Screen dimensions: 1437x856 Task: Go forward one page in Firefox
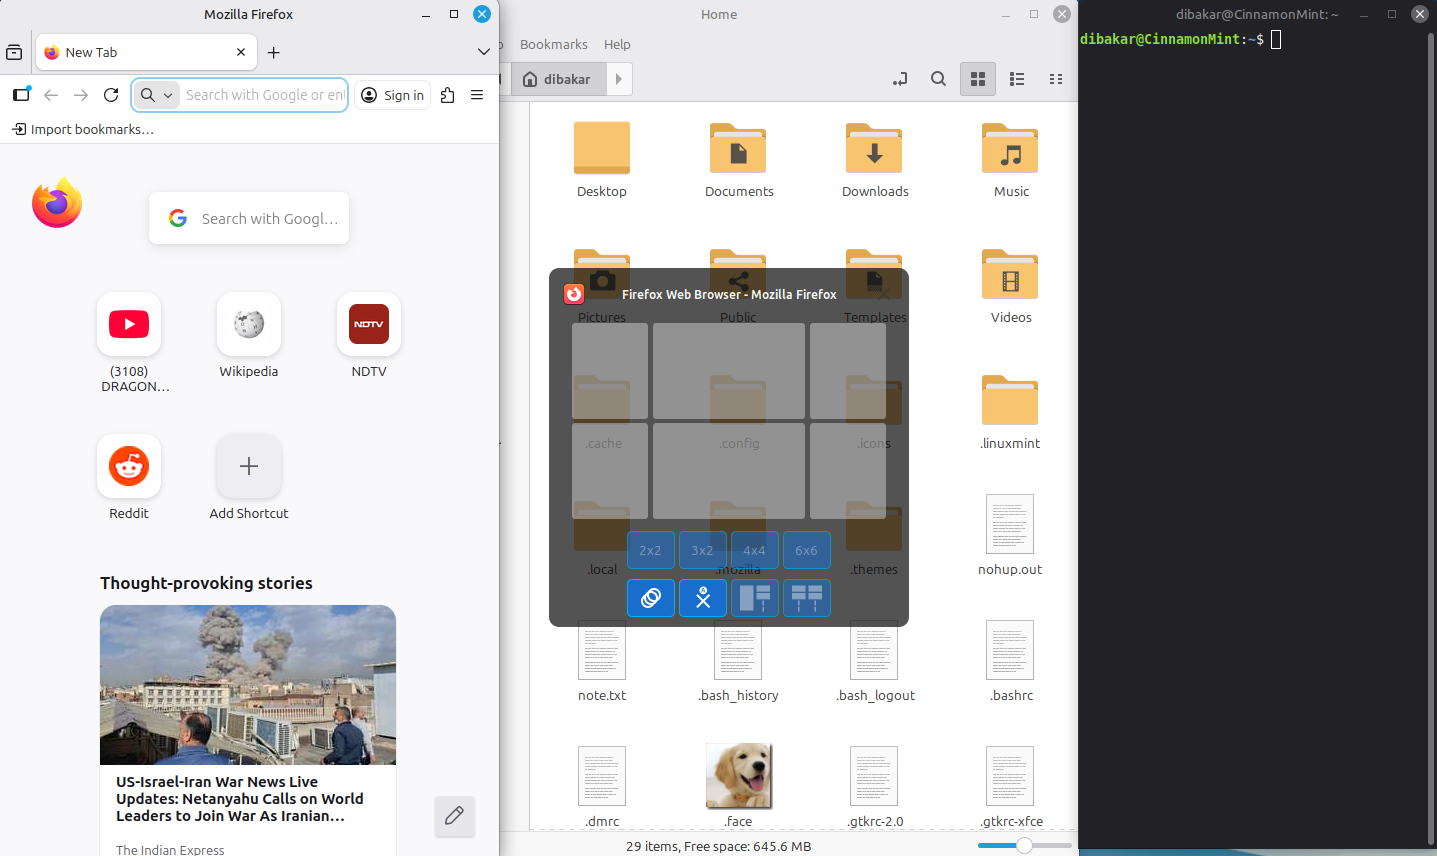tap(81, 95)
